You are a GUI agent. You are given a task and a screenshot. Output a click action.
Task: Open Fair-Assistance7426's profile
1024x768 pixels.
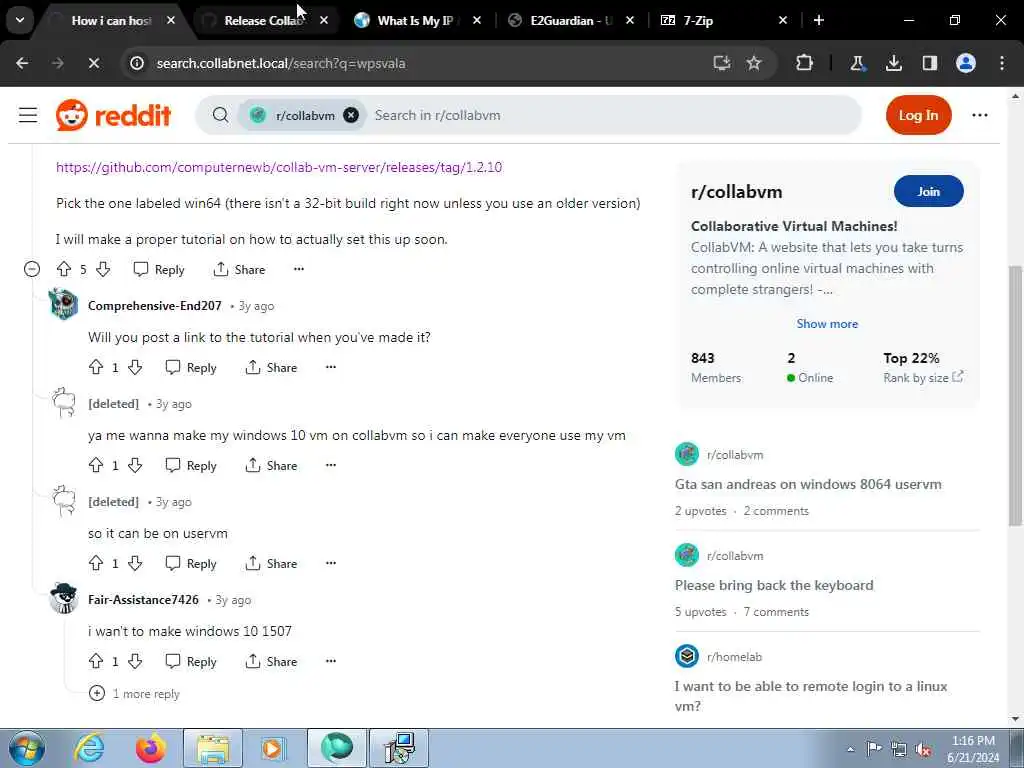(143, 600)
